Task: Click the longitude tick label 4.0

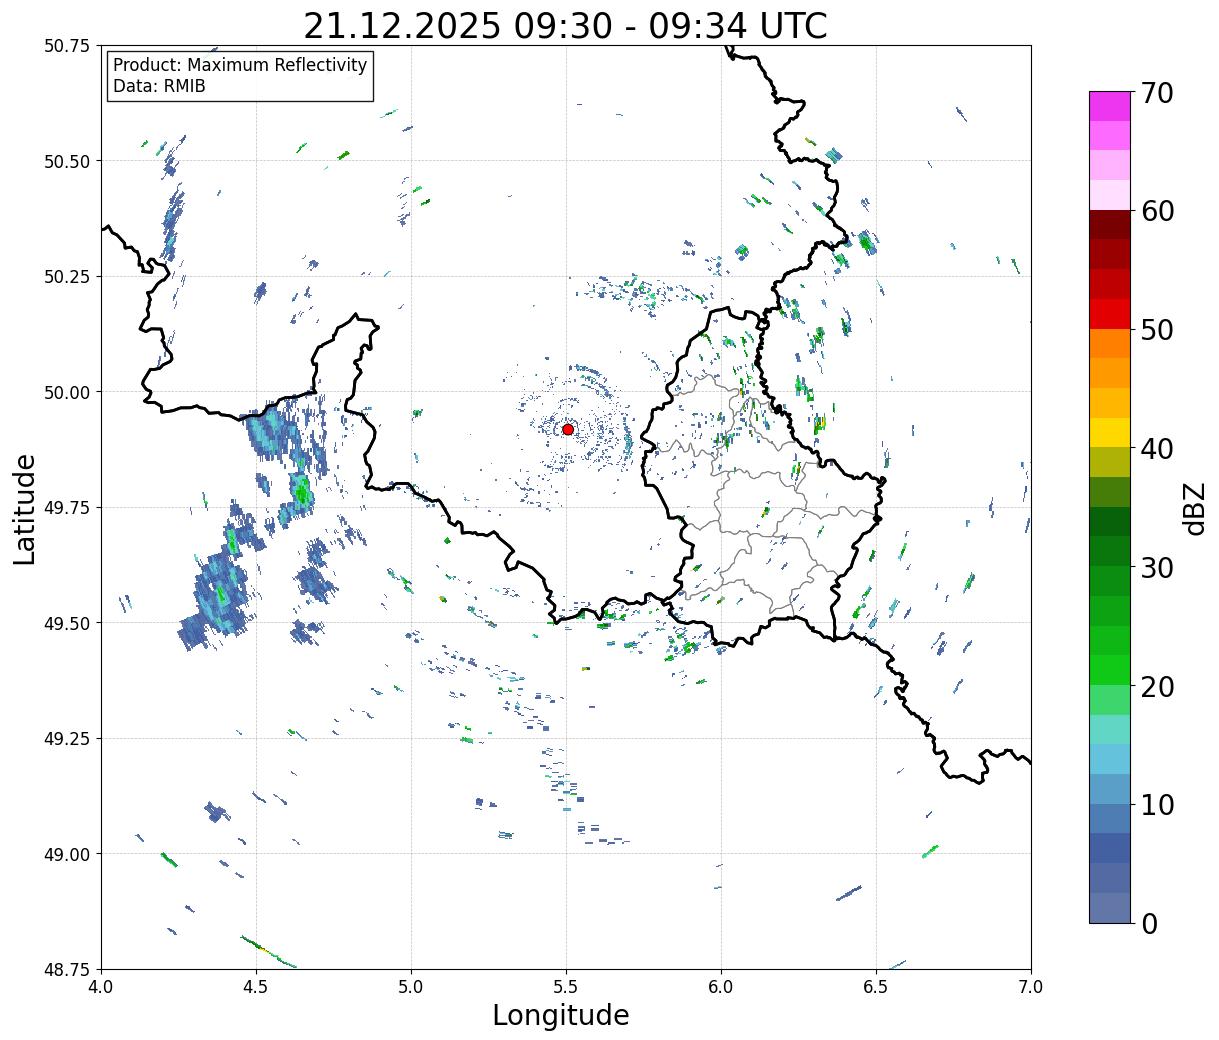Action: pyautogui.click(x=101, y=987)
